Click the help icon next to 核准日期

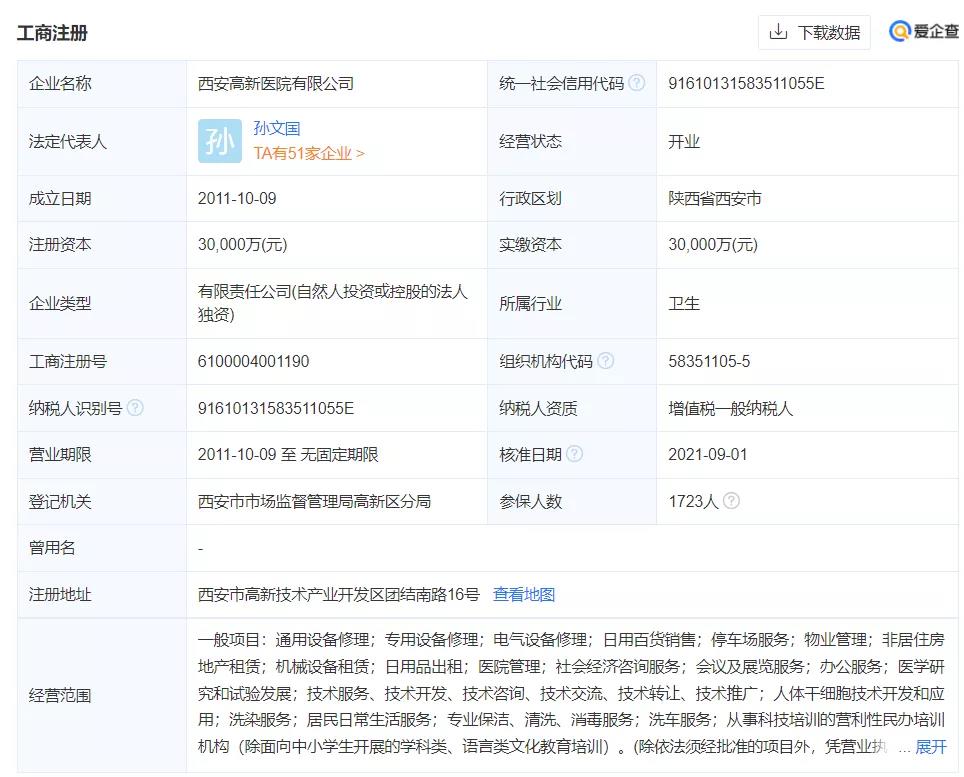coord(574,454)
